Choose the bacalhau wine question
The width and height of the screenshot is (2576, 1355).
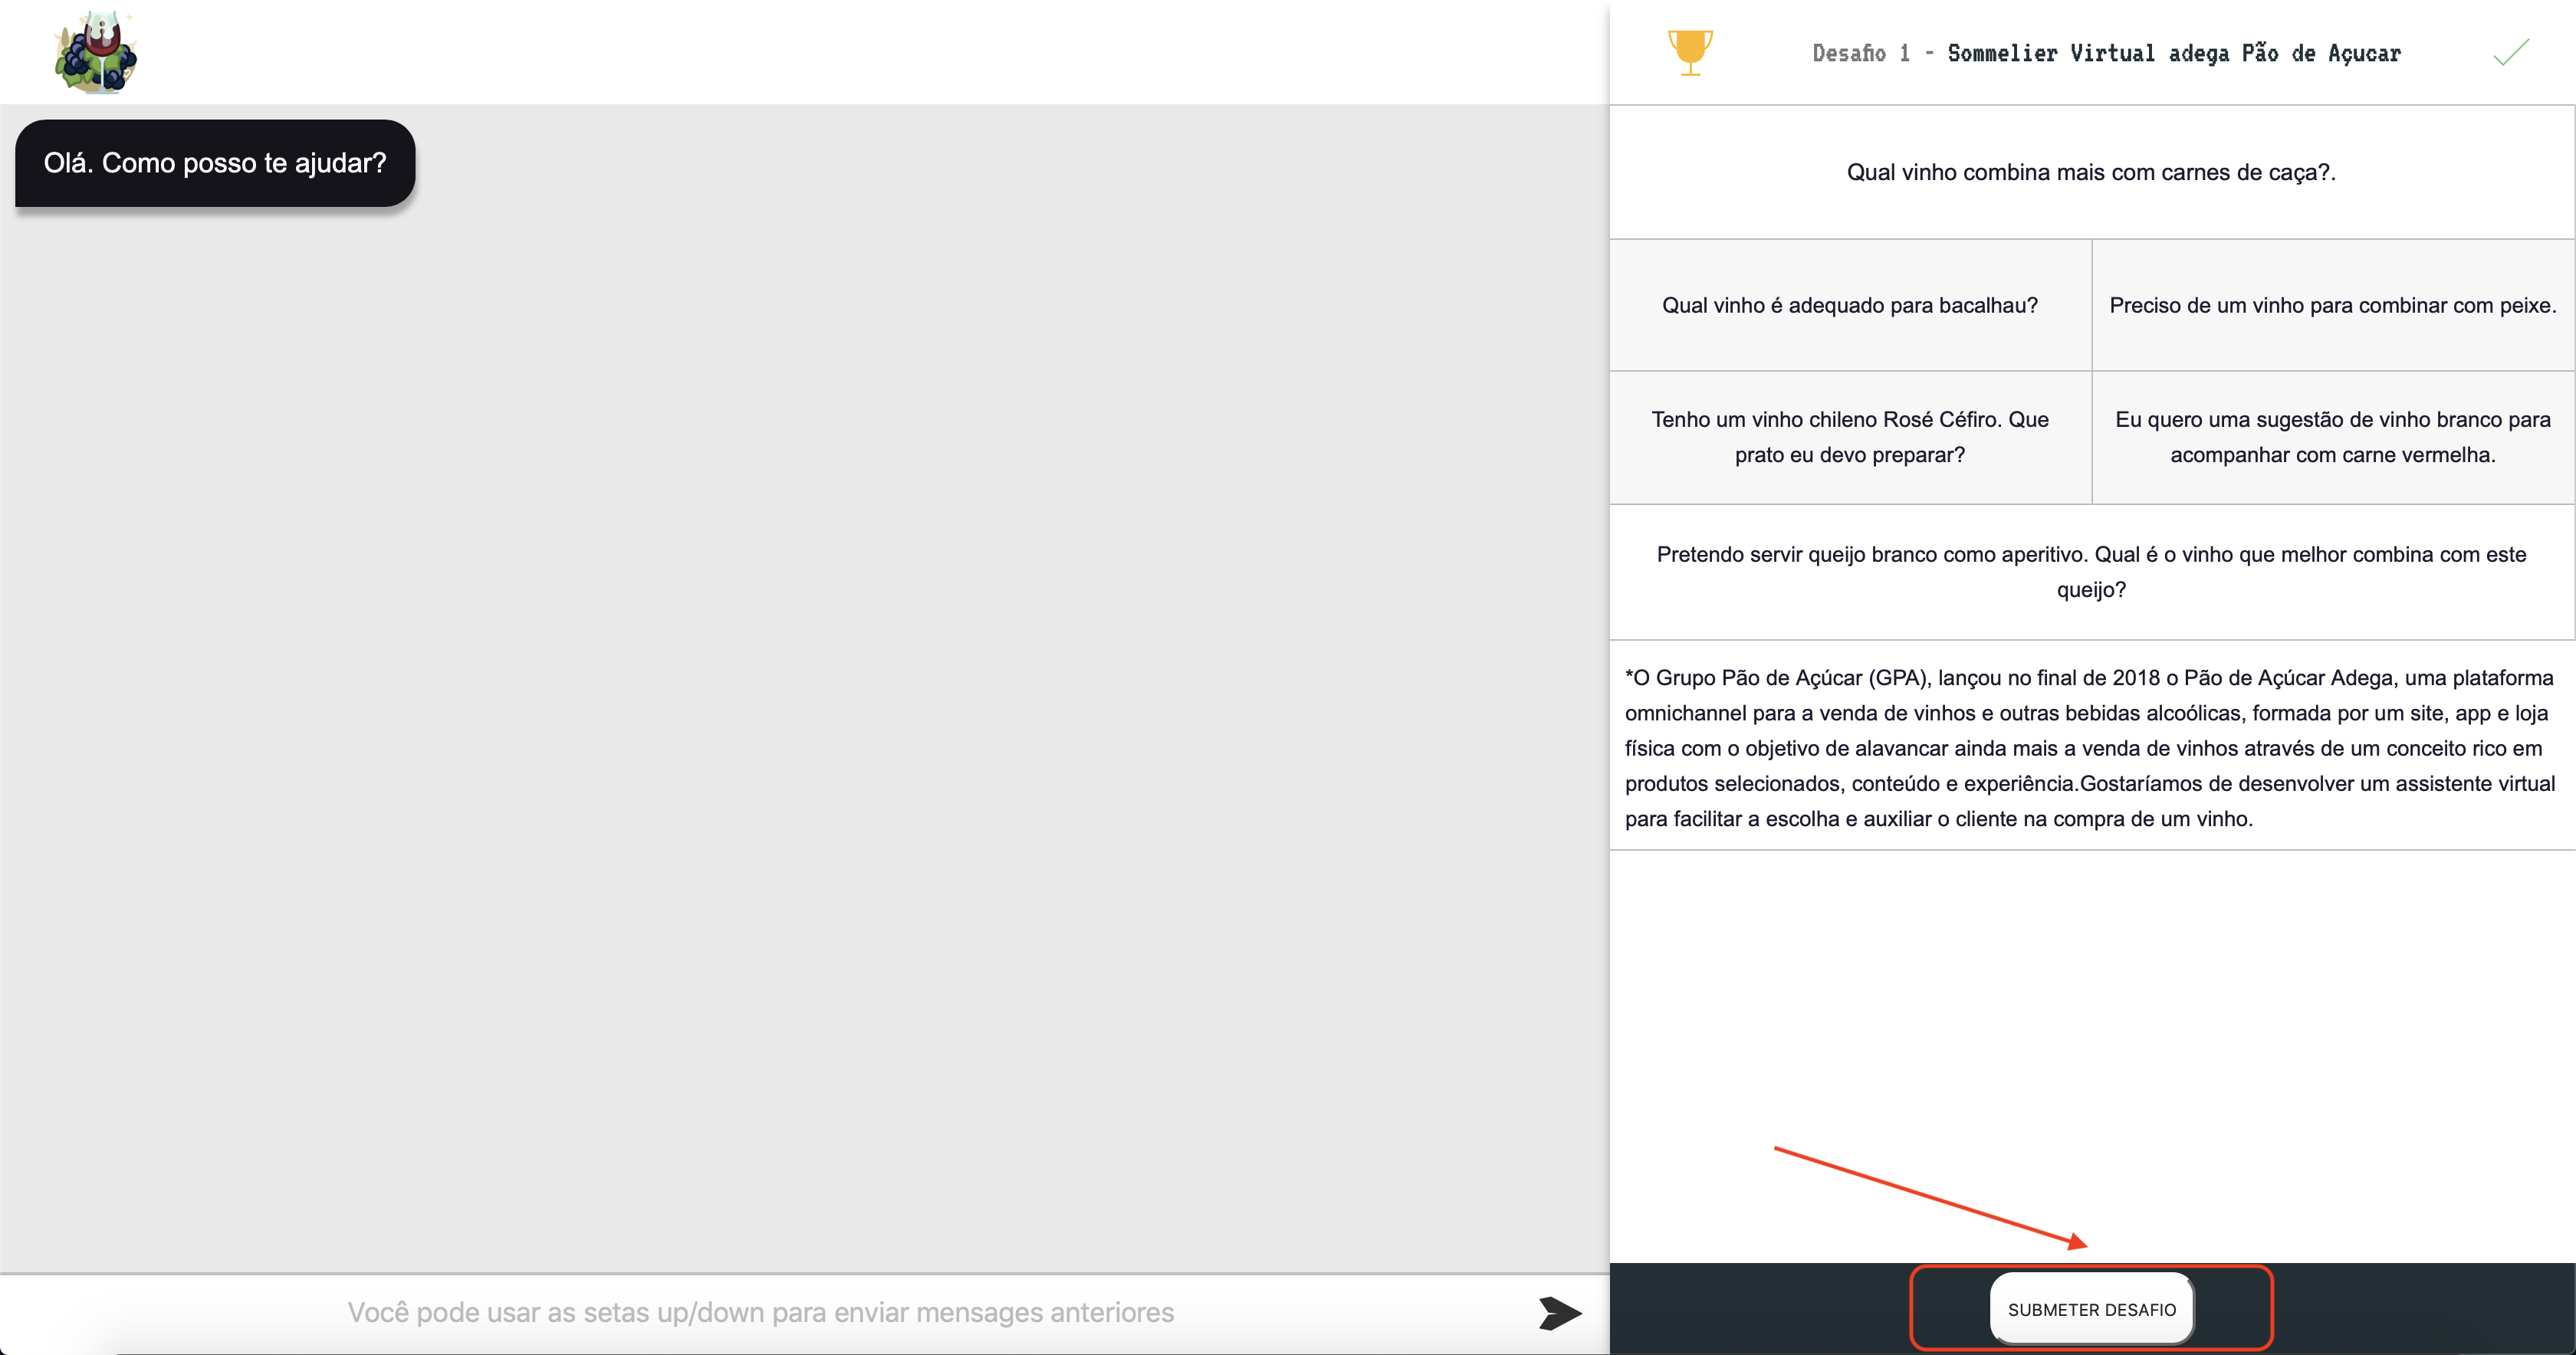[x=1849, y=305]
